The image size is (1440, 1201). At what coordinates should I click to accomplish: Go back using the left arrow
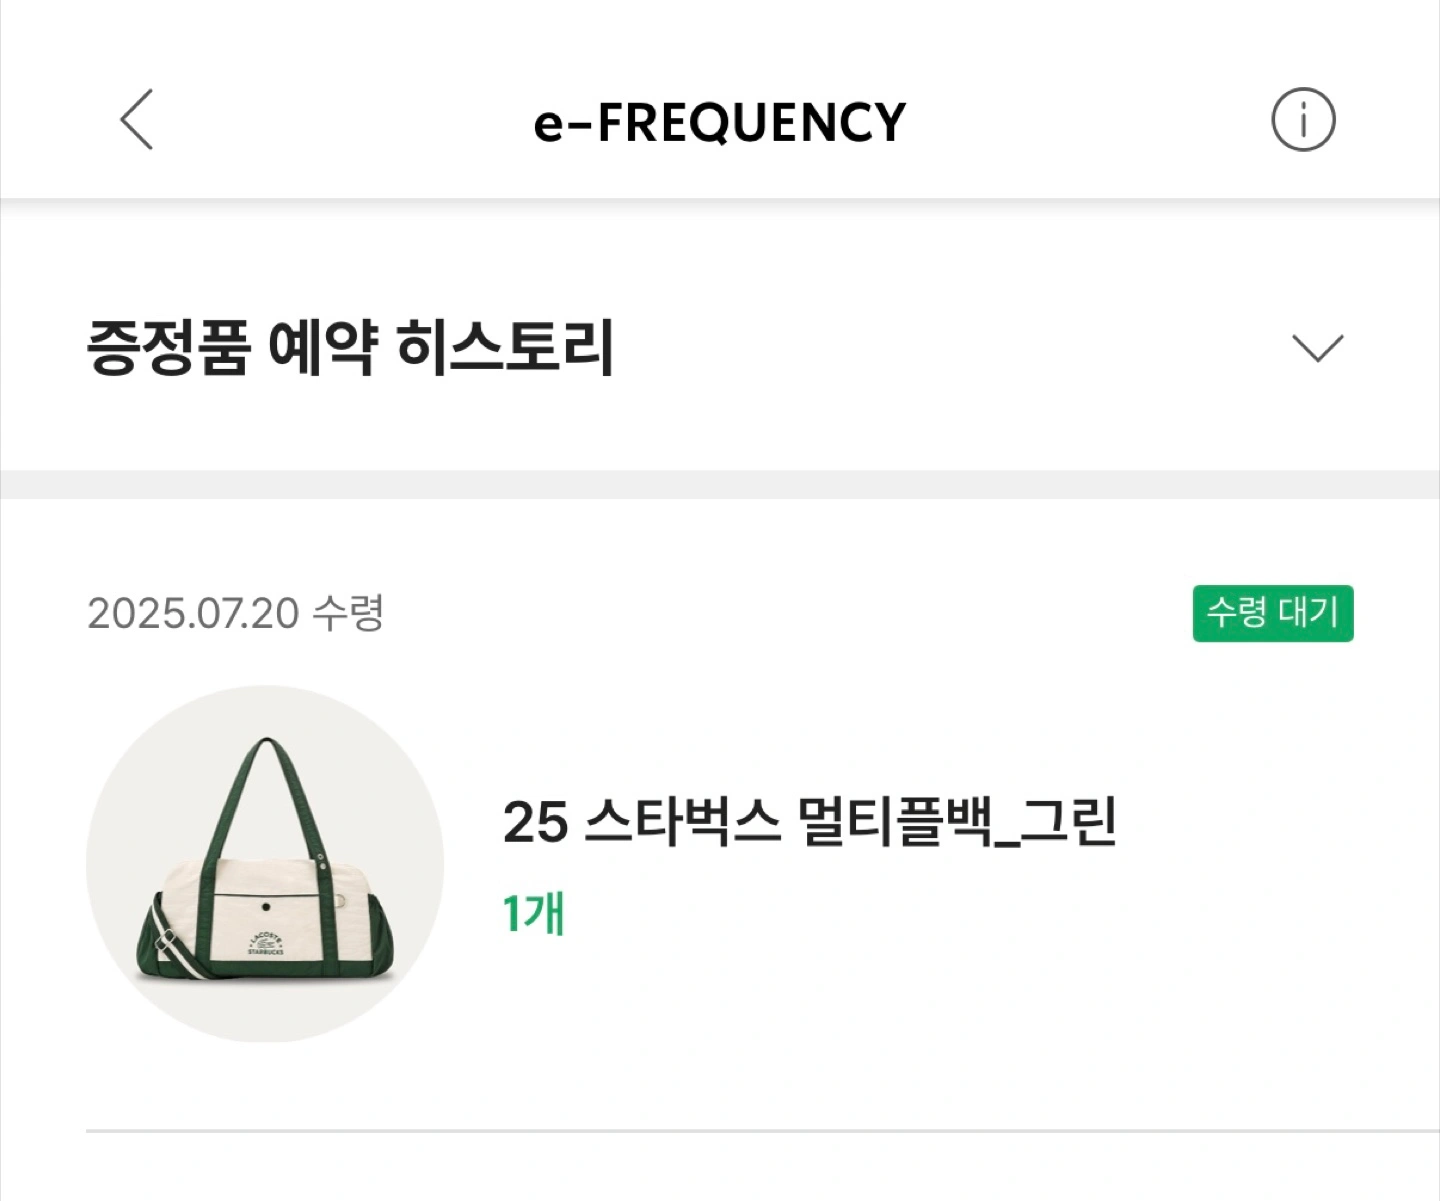click(137, 120)
